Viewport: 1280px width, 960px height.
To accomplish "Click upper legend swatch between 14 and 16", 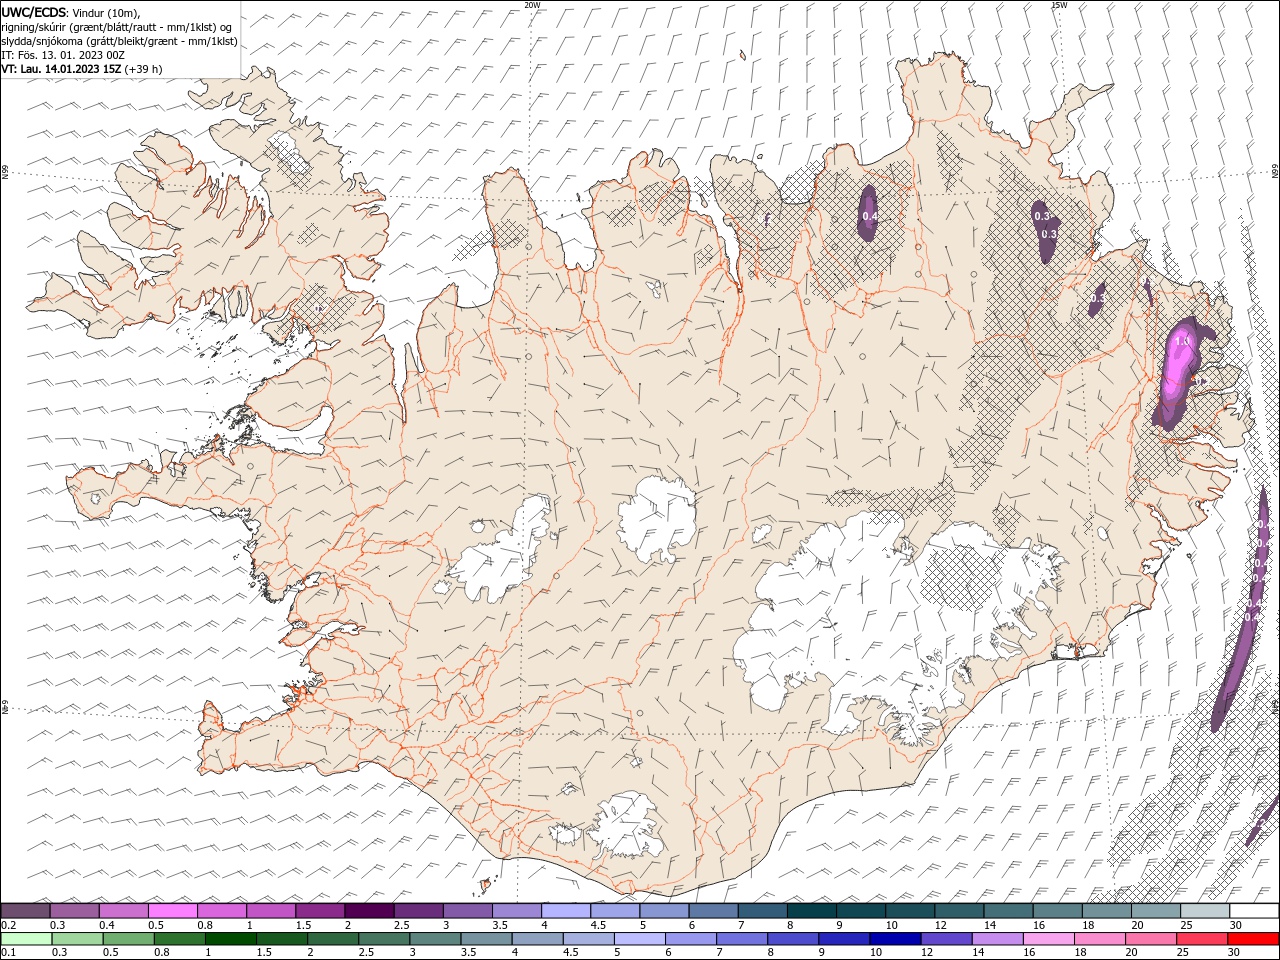I will (x=1008, y=911).
